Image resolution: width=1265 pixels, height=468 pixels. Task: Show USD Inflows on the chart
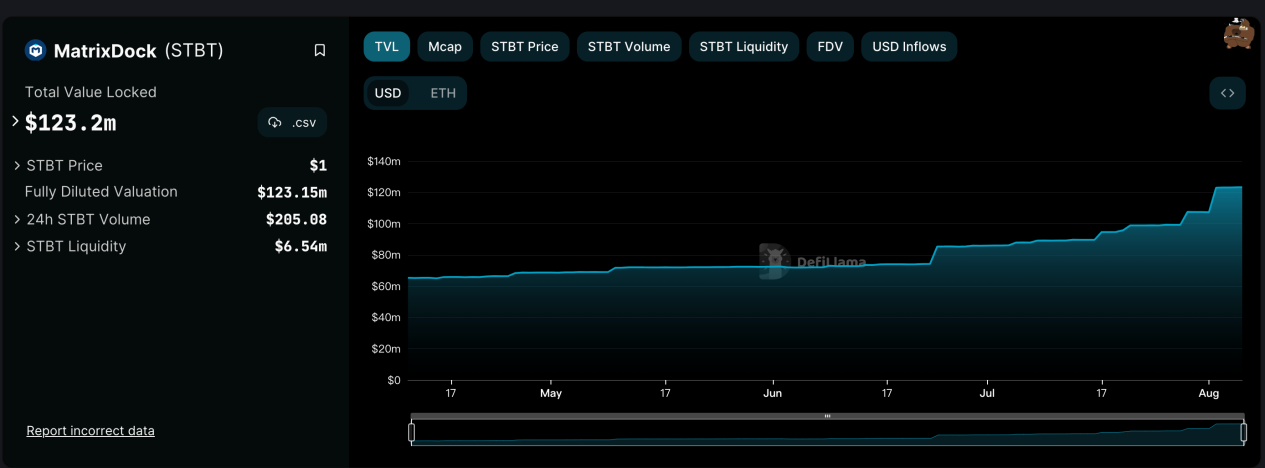click(909, 46)
